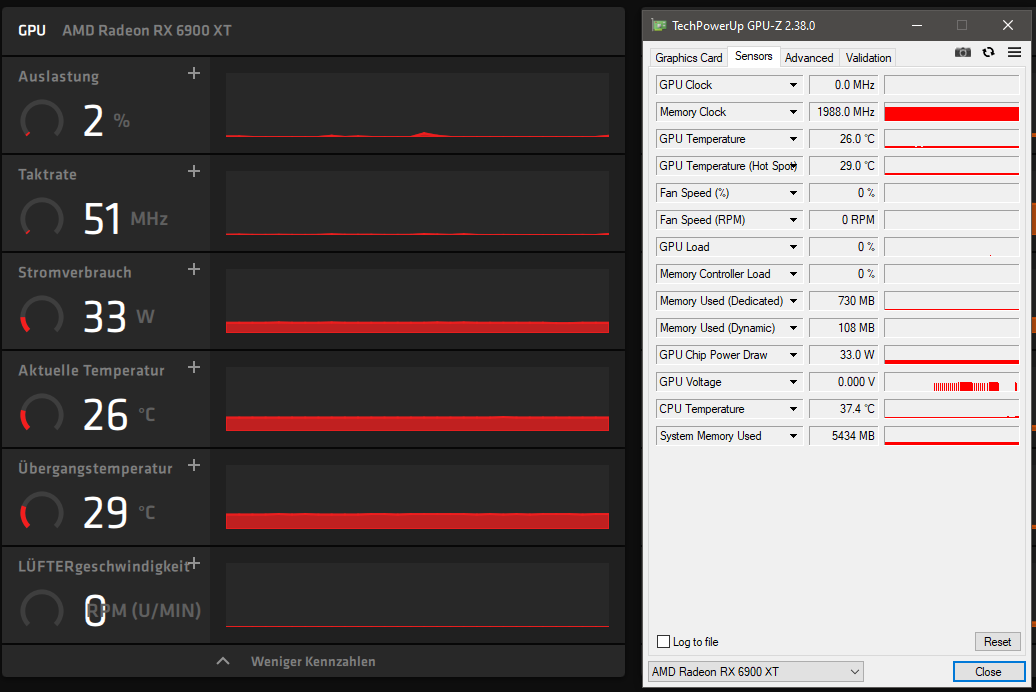Click the GPU-Z app icon in title bar

pos(659,25)
